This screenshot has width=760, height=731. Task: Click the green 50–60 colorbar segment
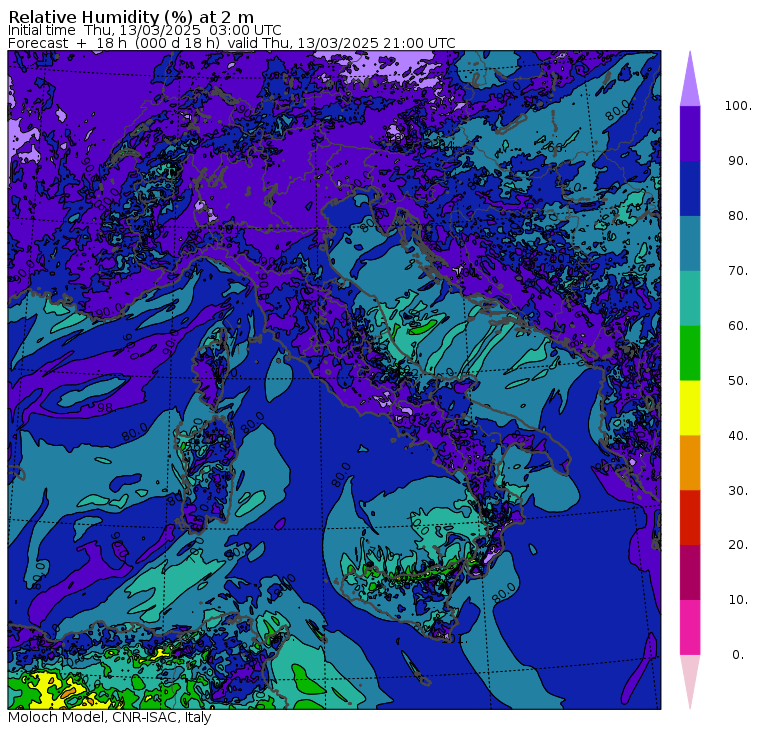[x=690, y=353]
